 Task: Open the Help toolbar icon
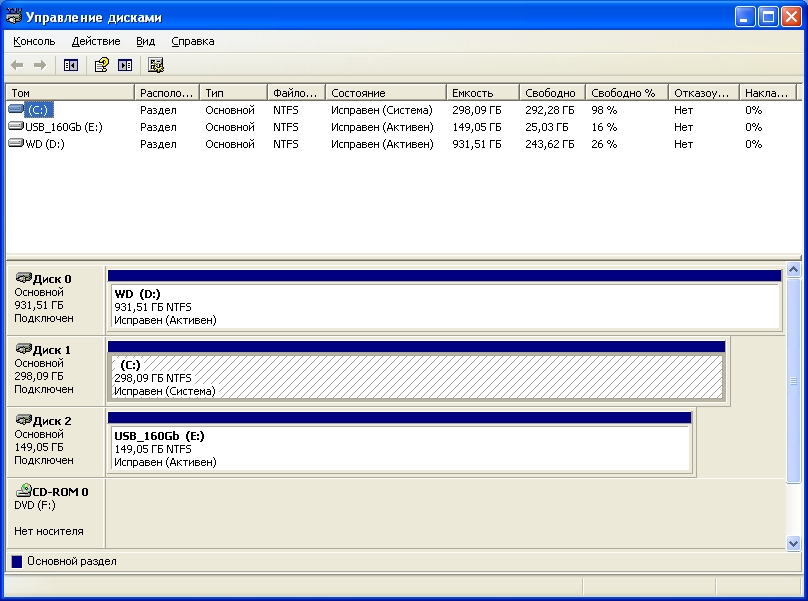coord(102,65)
